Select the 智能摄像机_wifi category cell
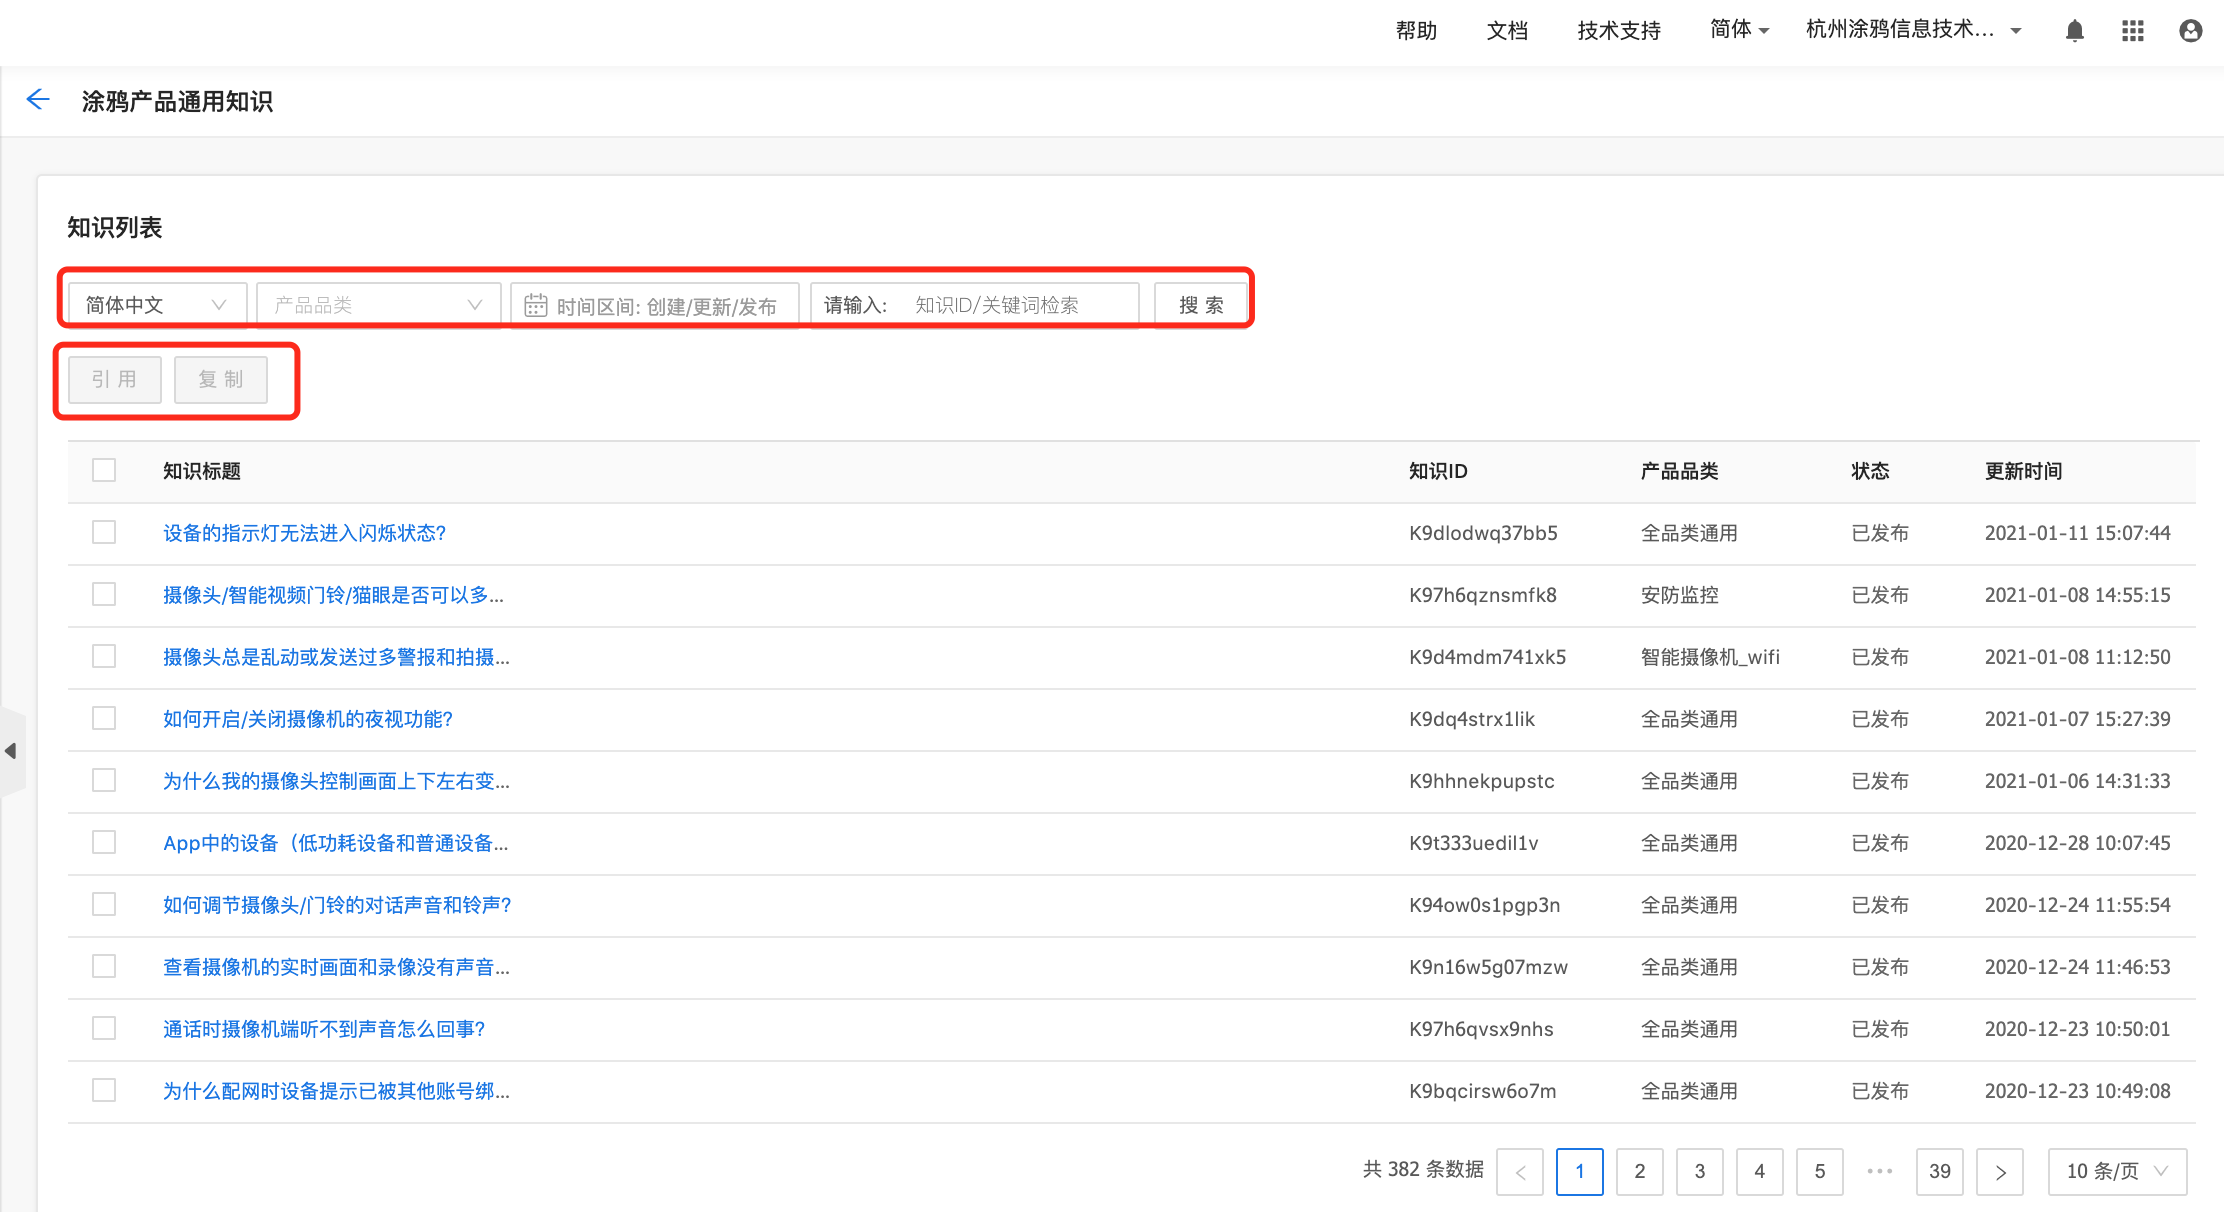Image resolution: width=2224 pixels, height=1212 pixels. 1710,657
